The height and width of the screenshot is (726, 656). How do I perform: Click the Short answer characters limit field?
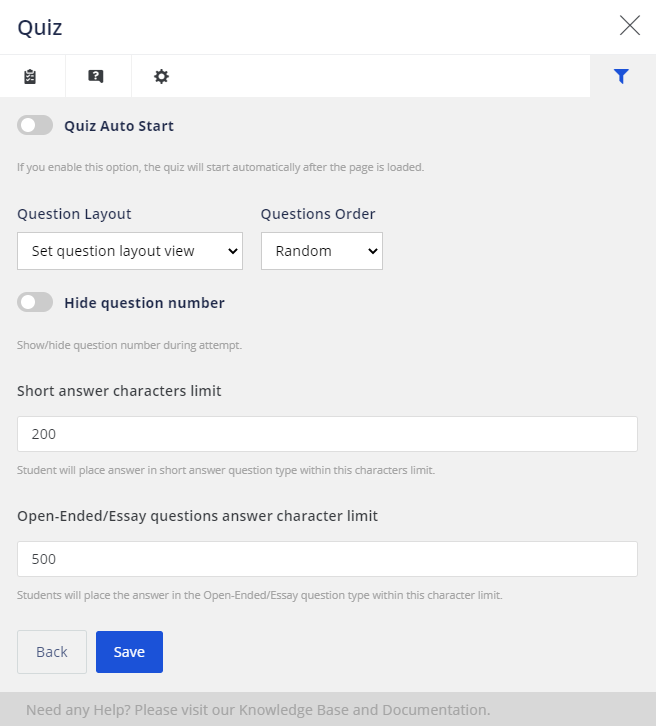327,434
